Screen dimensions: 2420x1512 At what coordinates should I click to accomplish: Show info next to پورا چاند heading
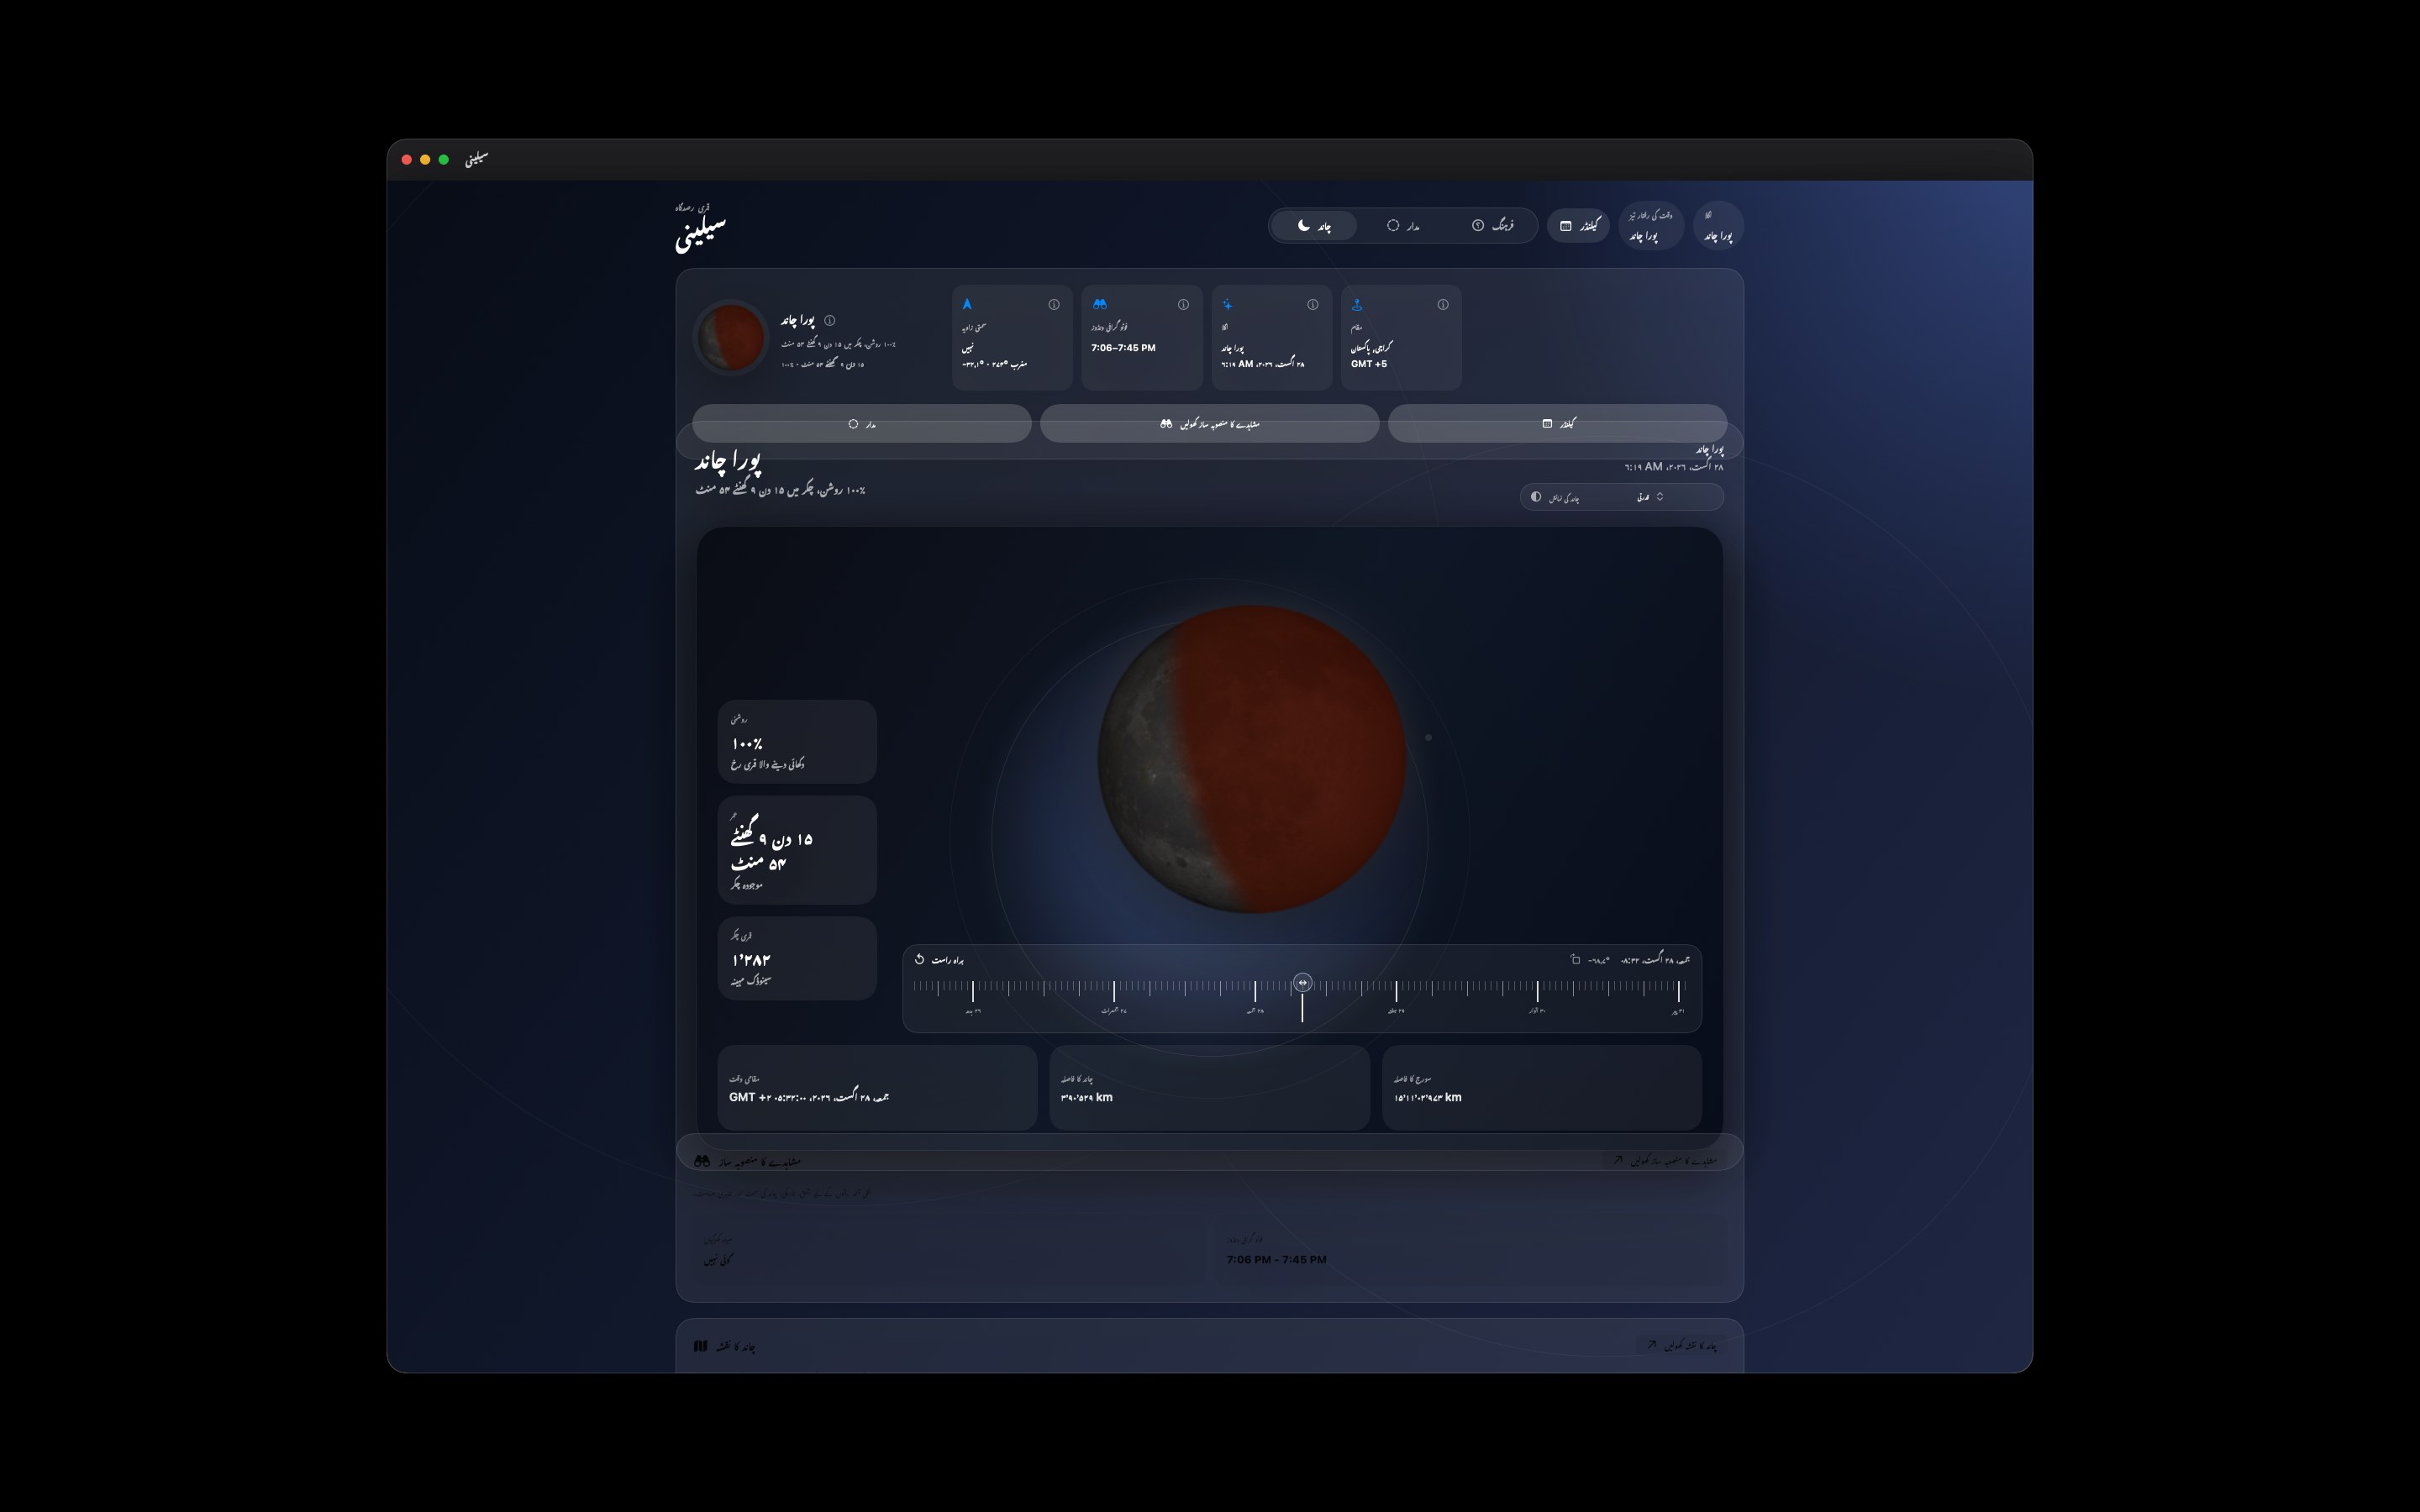tap(829, 321)
